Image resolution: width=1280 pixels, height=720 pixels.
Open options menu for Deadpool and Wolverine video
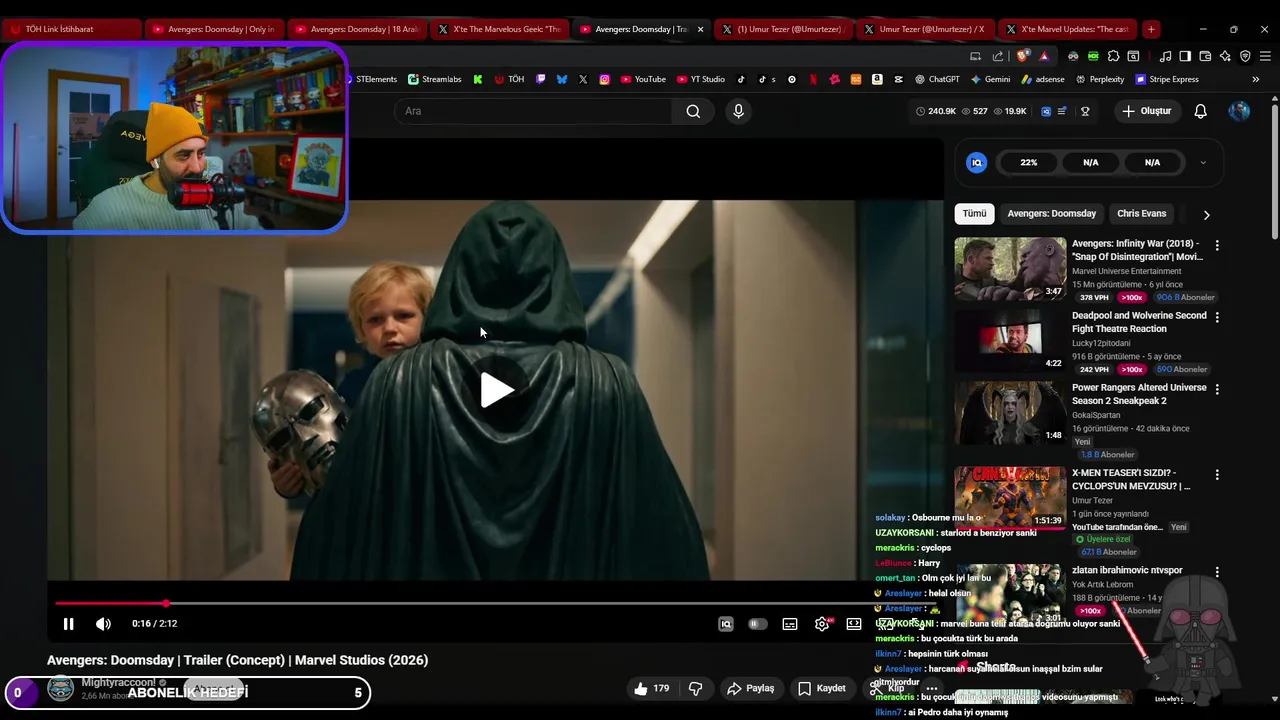tap(1217, 316)
